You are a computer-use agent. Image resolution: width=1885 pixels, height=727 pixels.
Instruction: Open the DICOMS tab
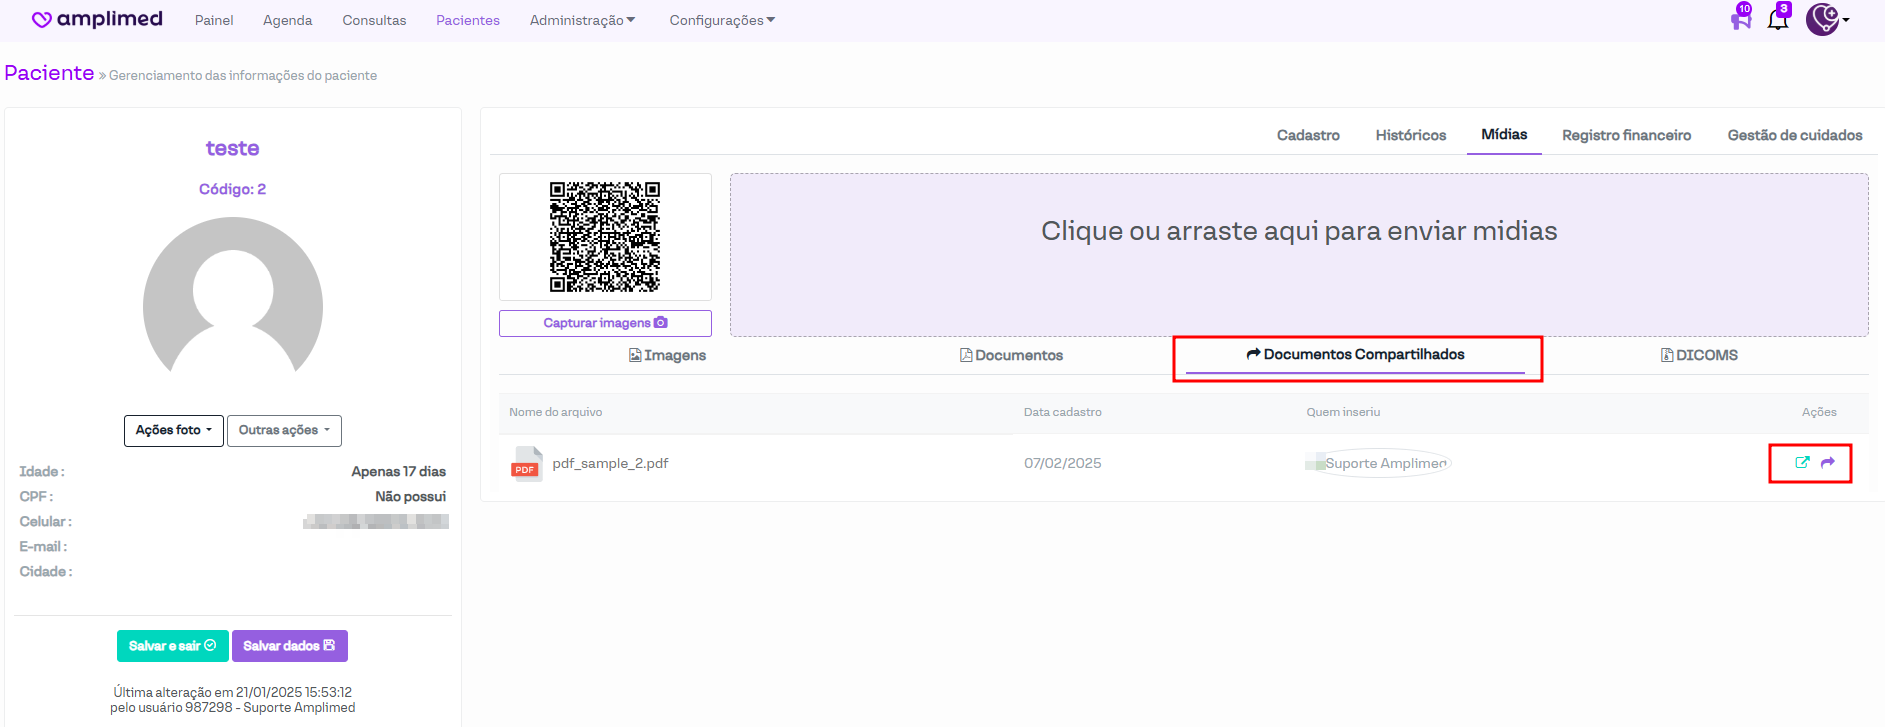(x=1699, y=355)
